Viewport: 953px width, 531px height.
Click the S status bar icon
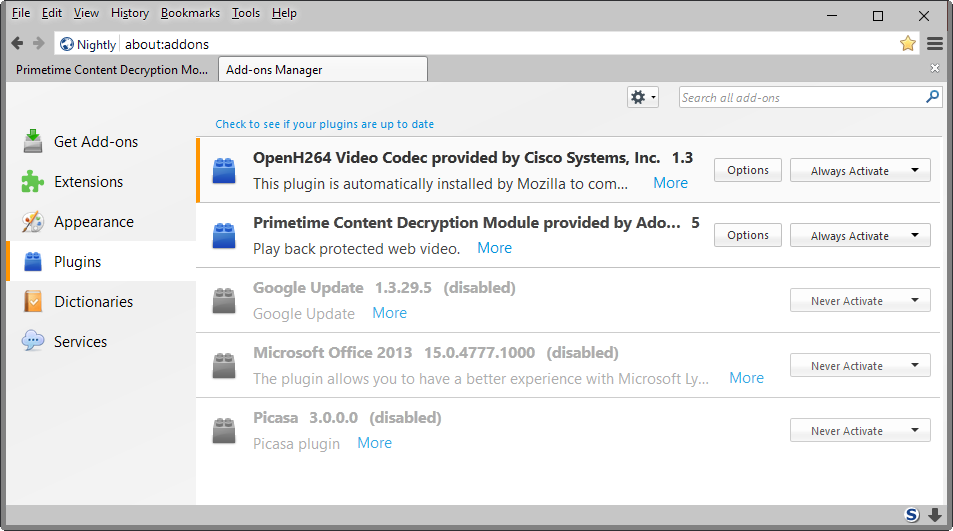pos(912,515)
